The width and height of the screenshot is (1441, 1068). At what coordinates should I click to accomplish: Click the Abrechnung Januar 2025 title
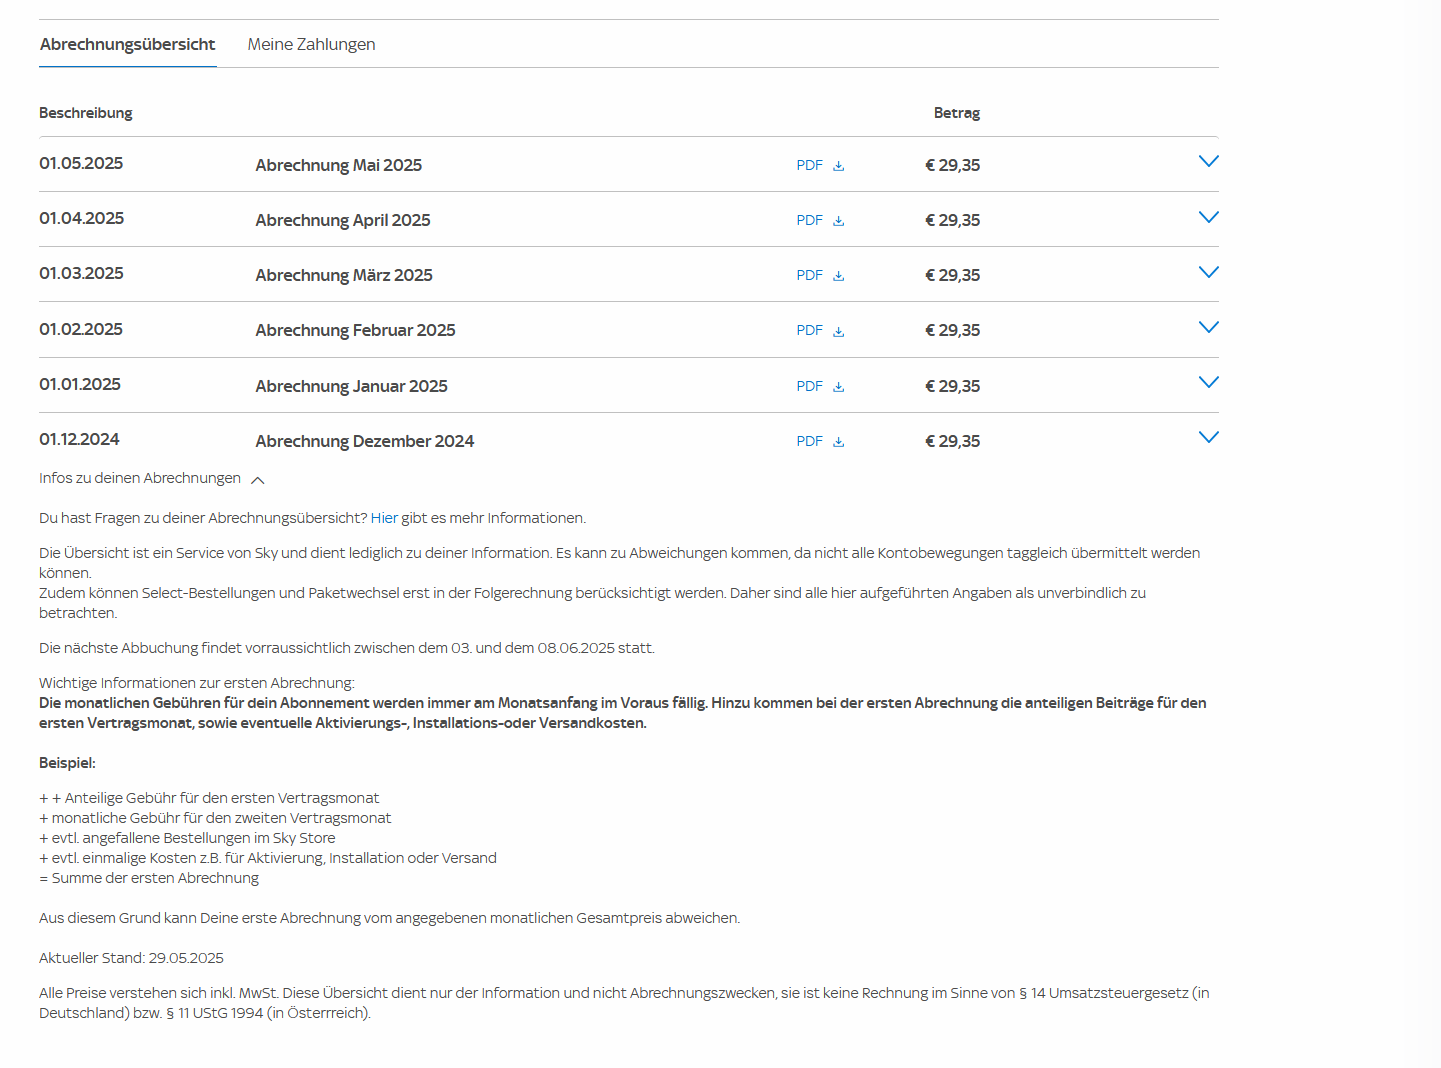(x=351, y=386)
